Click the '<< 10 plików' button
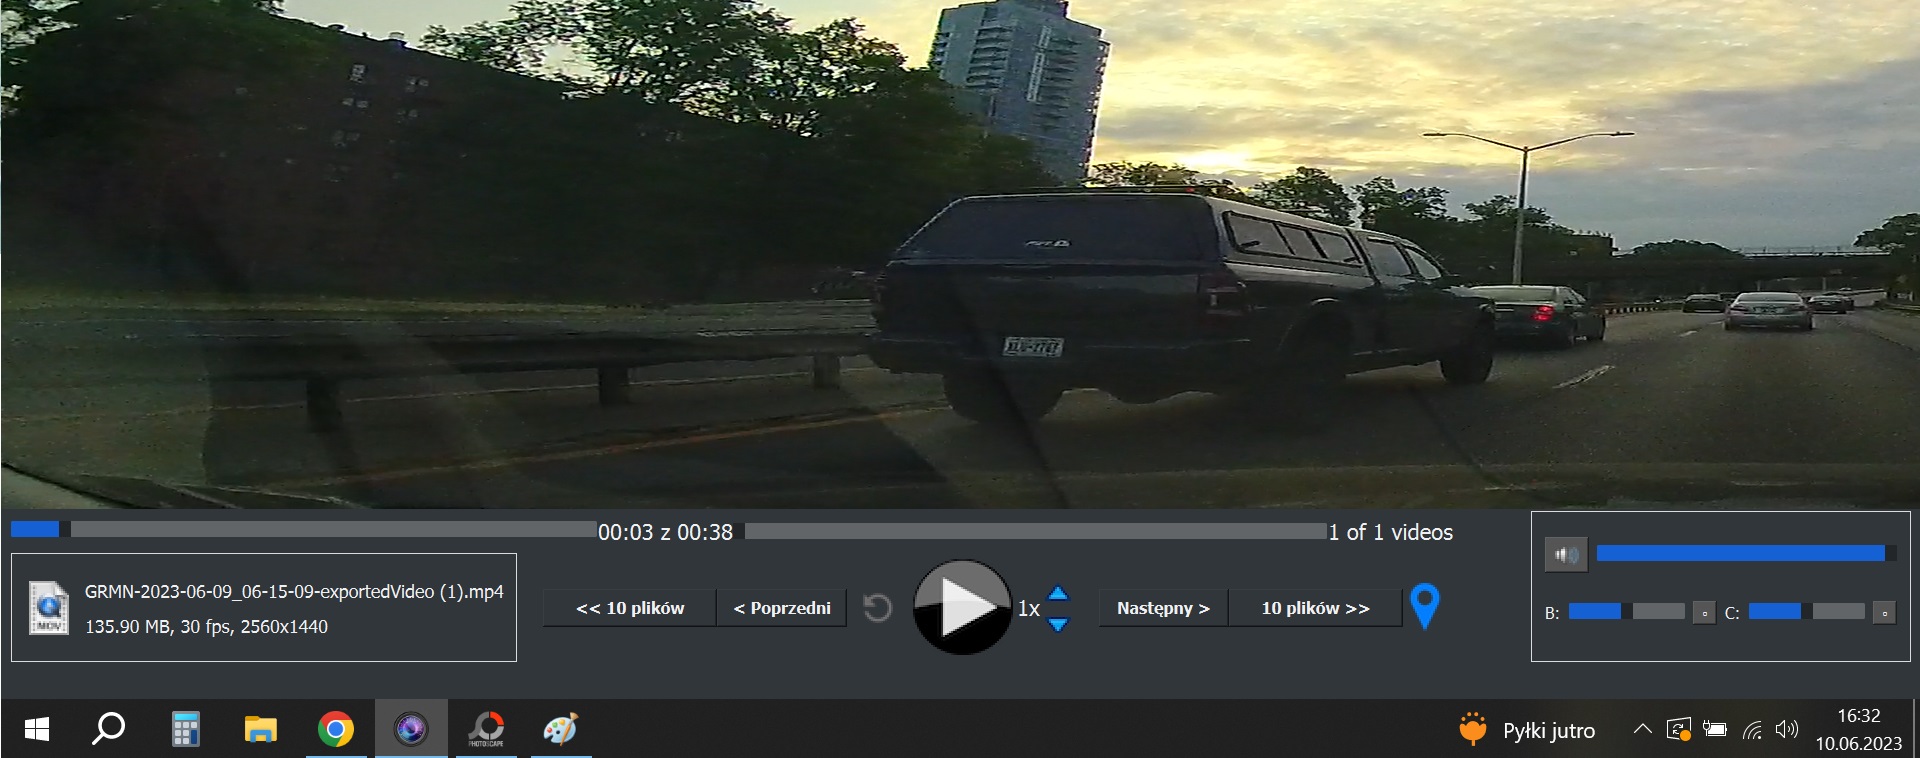 (630, 608)
